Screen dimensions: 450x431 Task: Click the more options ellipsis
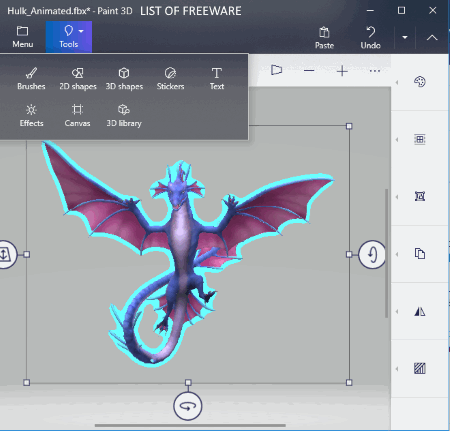(x=375, y=71)
